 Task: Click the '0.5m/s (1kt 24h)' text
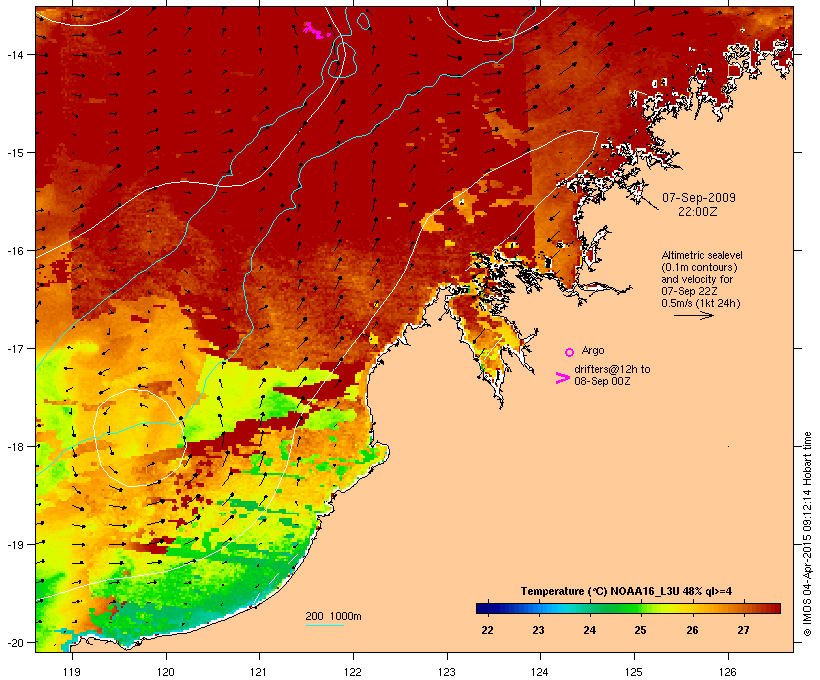coord(701,303)
